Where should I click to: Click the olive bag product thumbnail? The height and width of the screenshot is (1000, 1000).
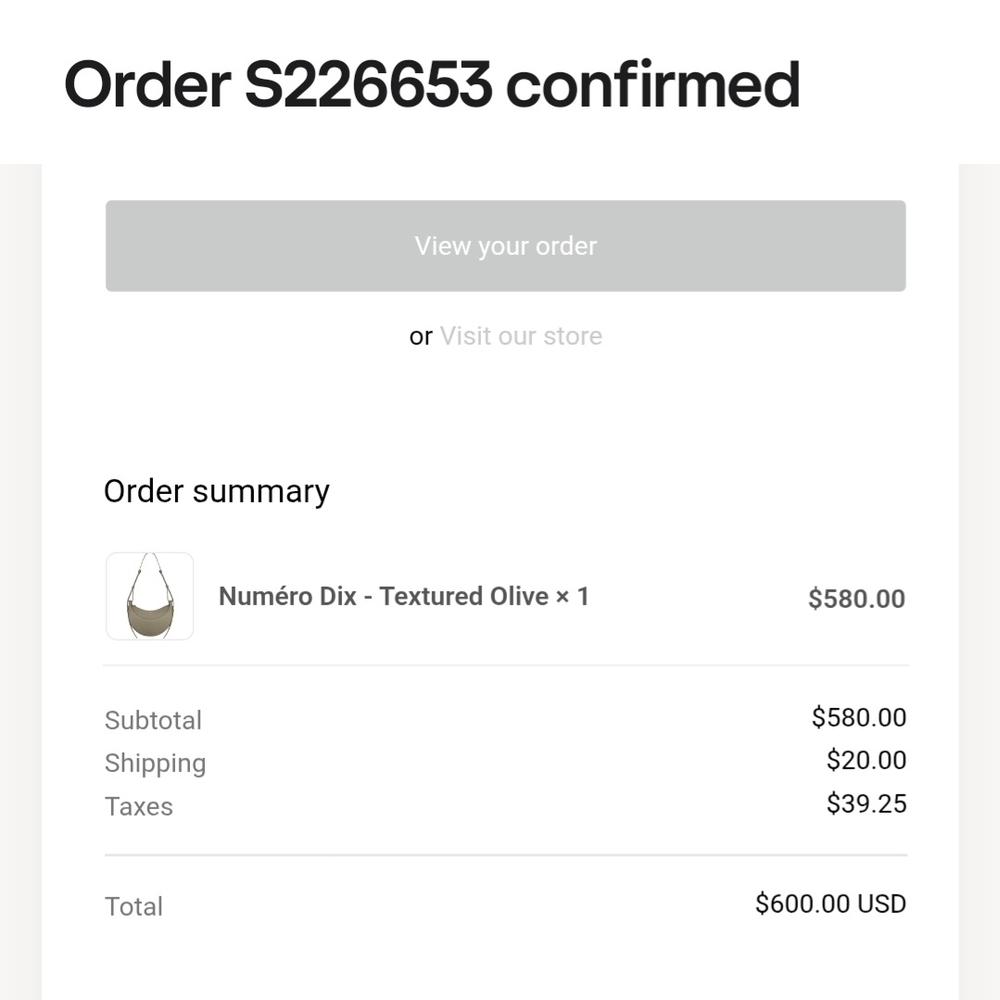[150, 596]
